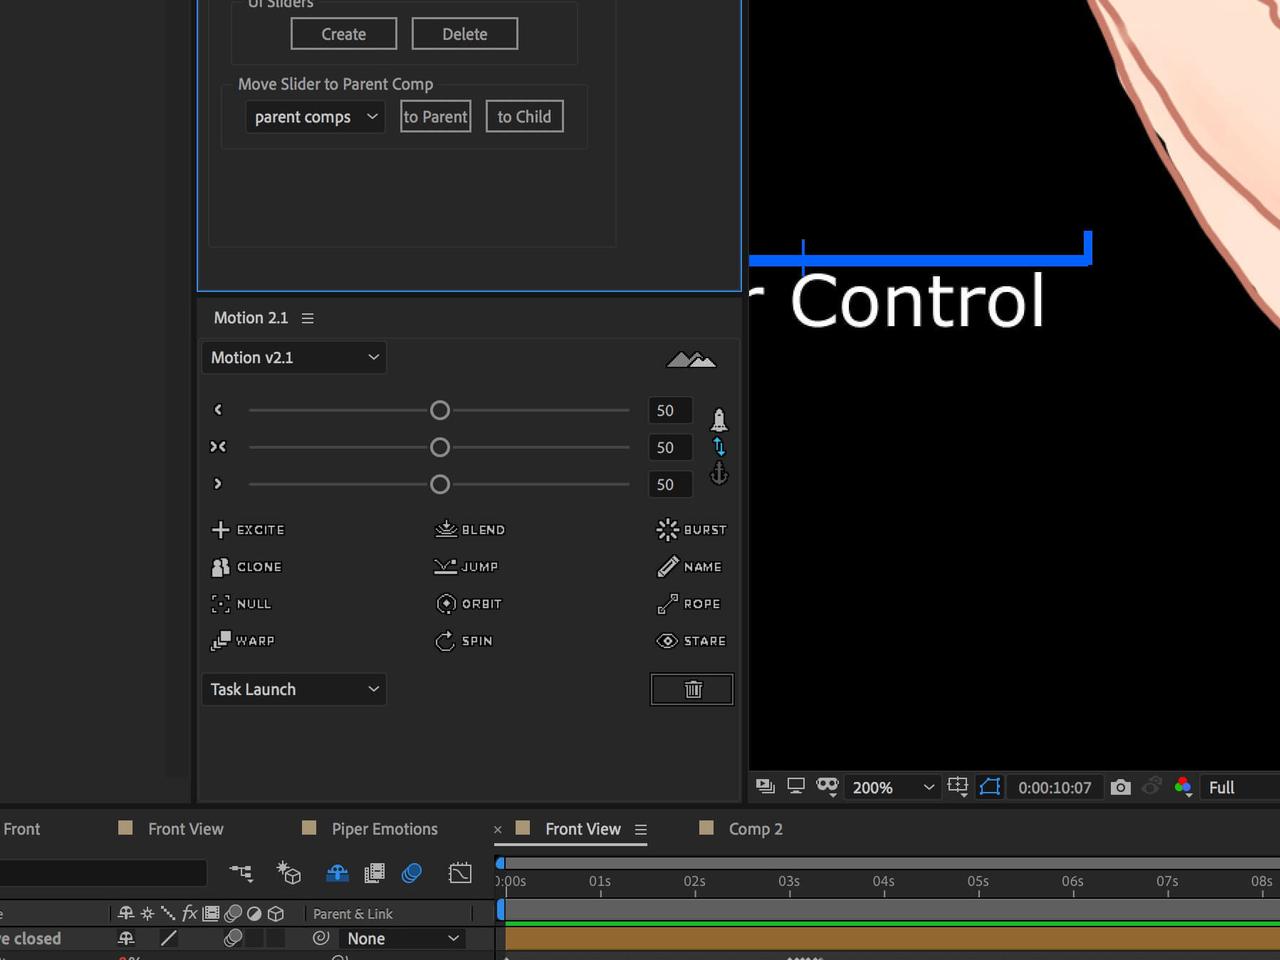
Task: Switch to the Comp 2 tab
Action: (x=755, y=829)
